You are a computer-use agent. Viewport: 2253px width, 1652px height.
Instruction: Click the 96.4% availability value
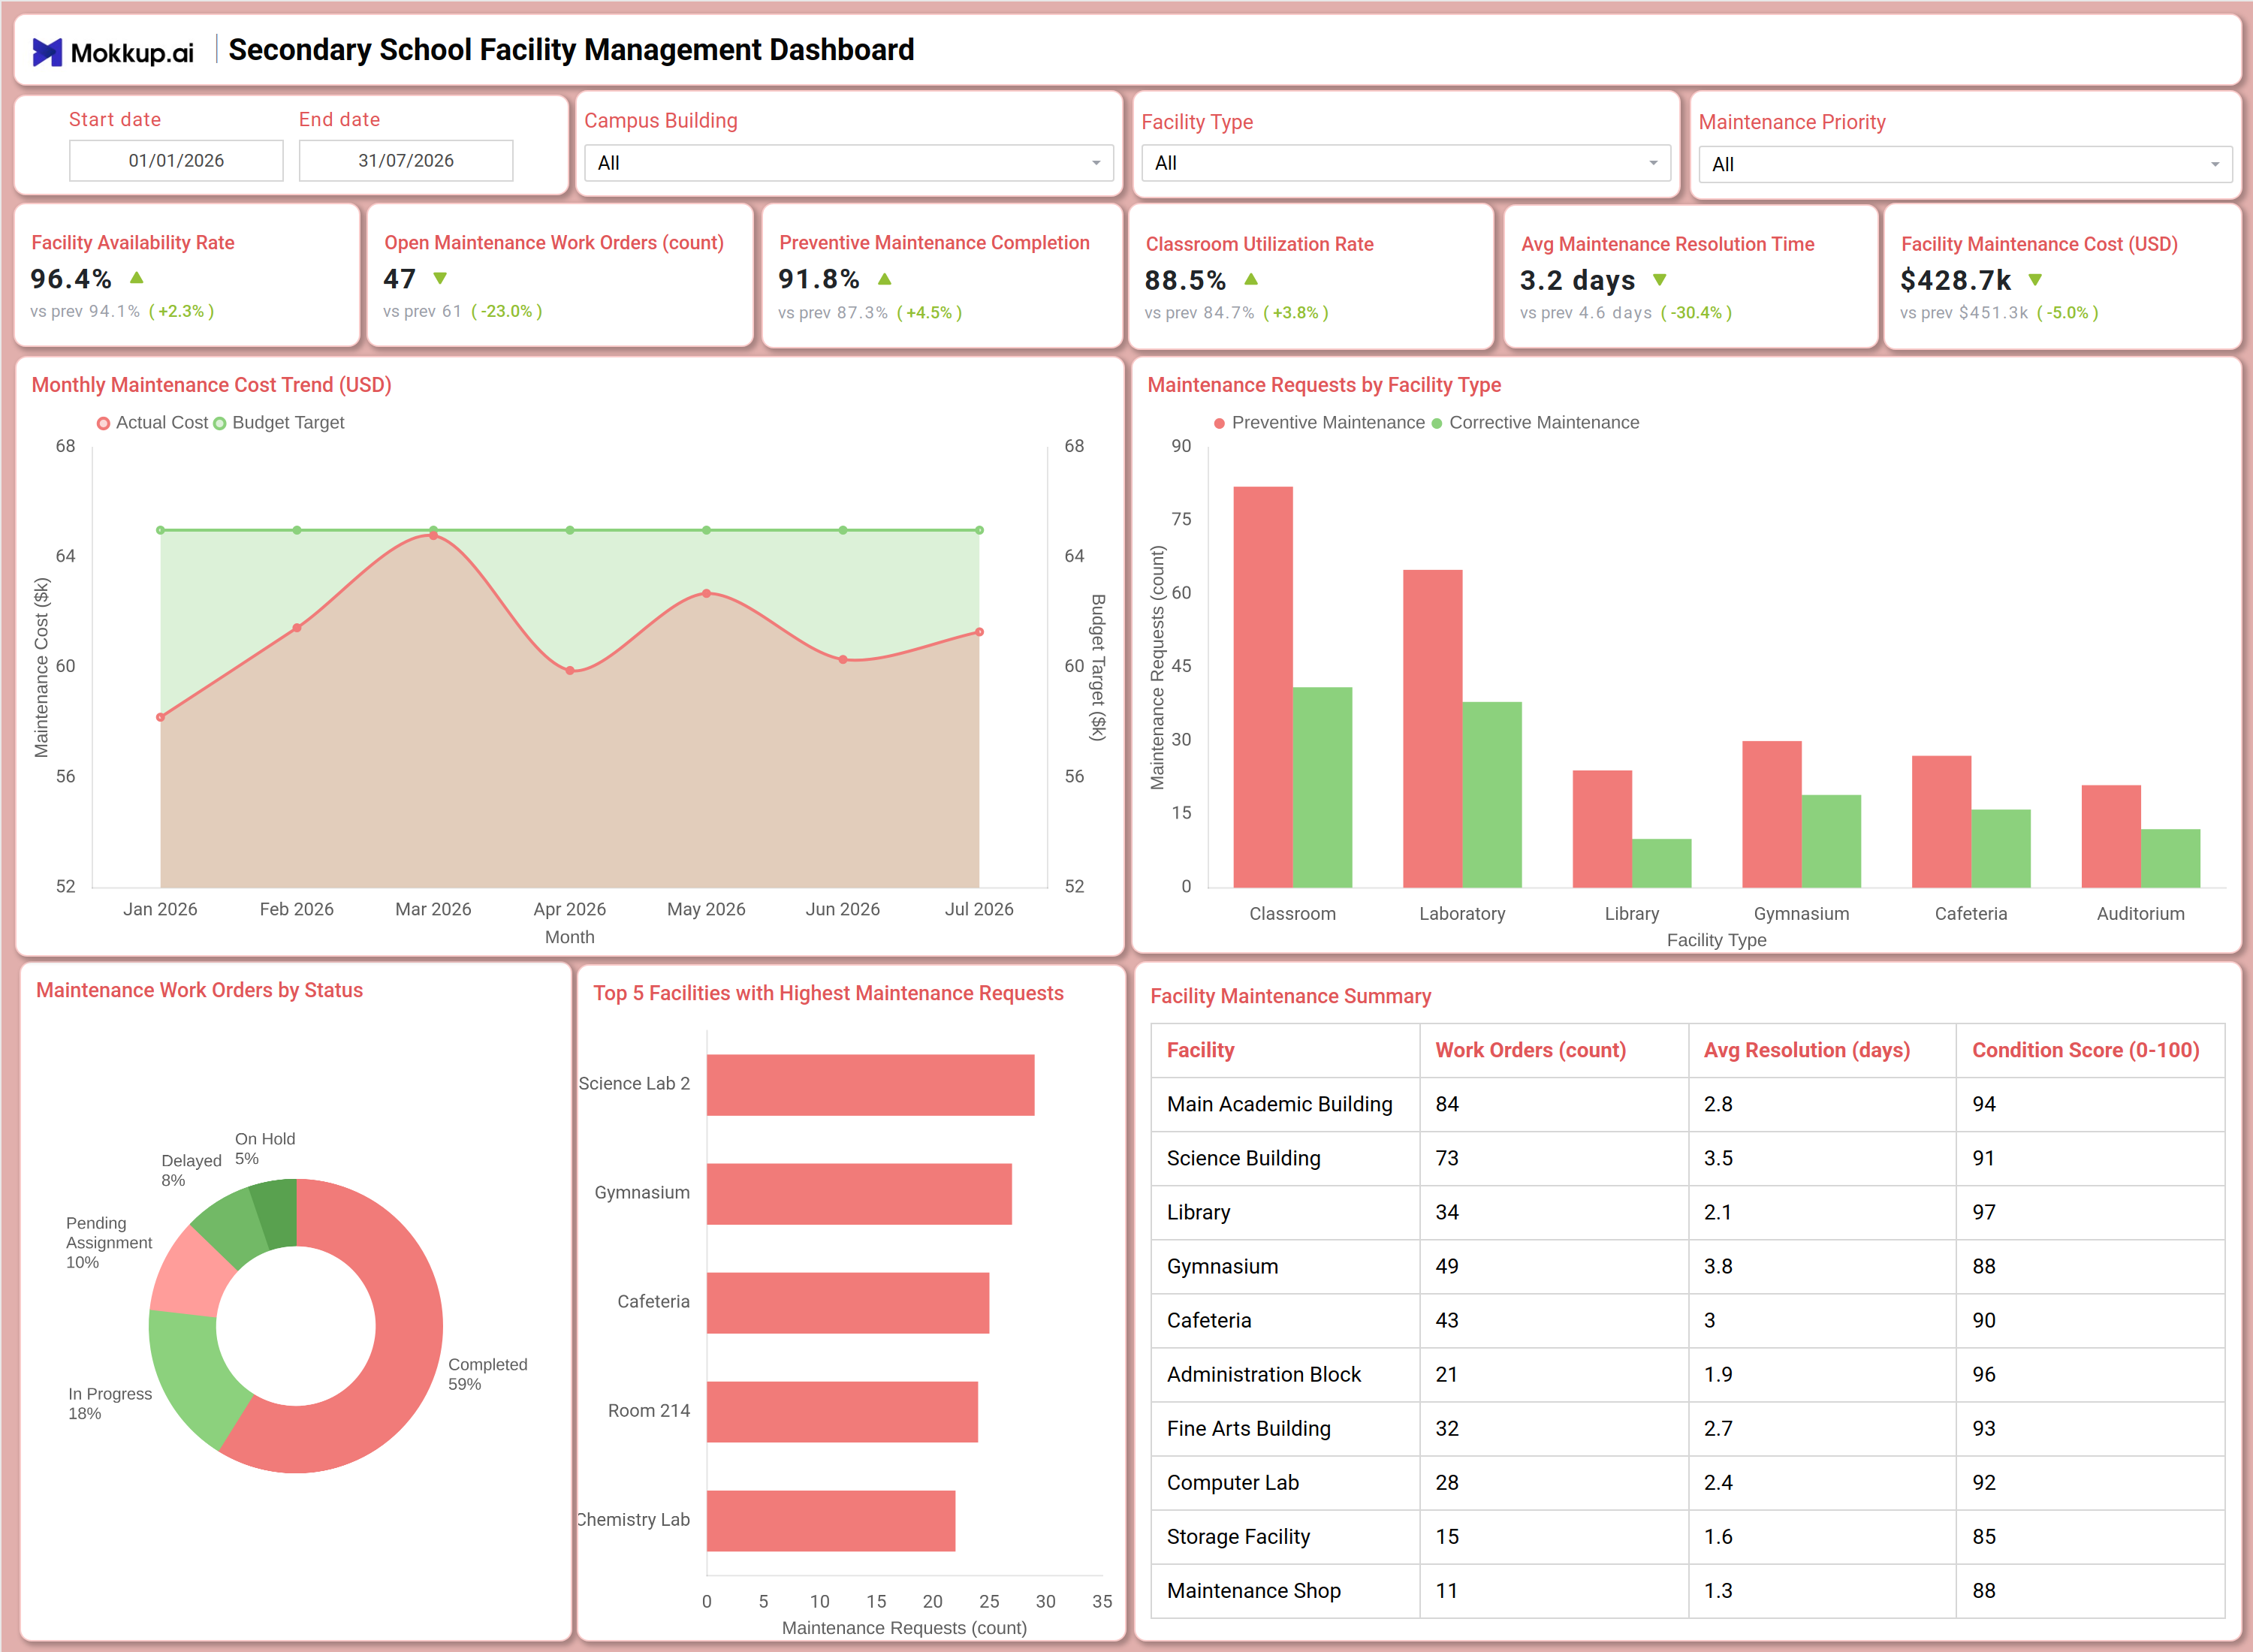point(71,278)
